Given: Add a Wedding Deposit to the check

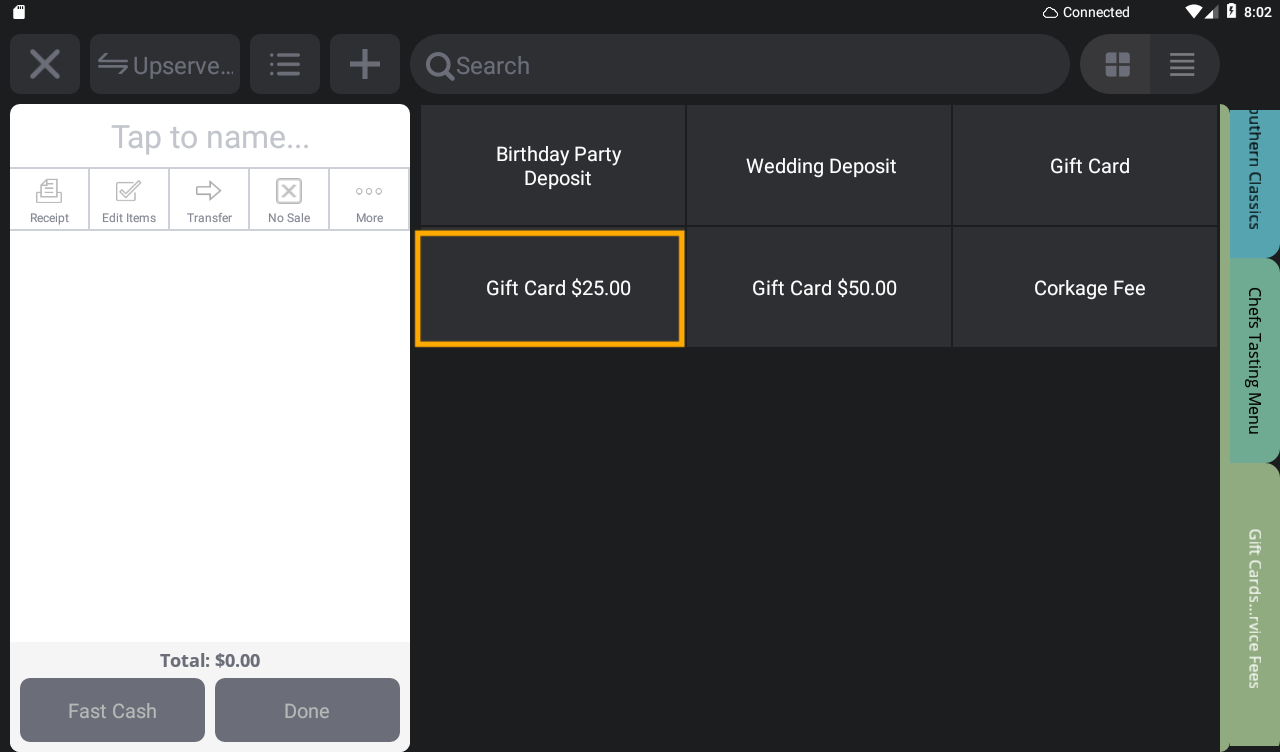Looking at the screenshot, I should coord(820,166).
